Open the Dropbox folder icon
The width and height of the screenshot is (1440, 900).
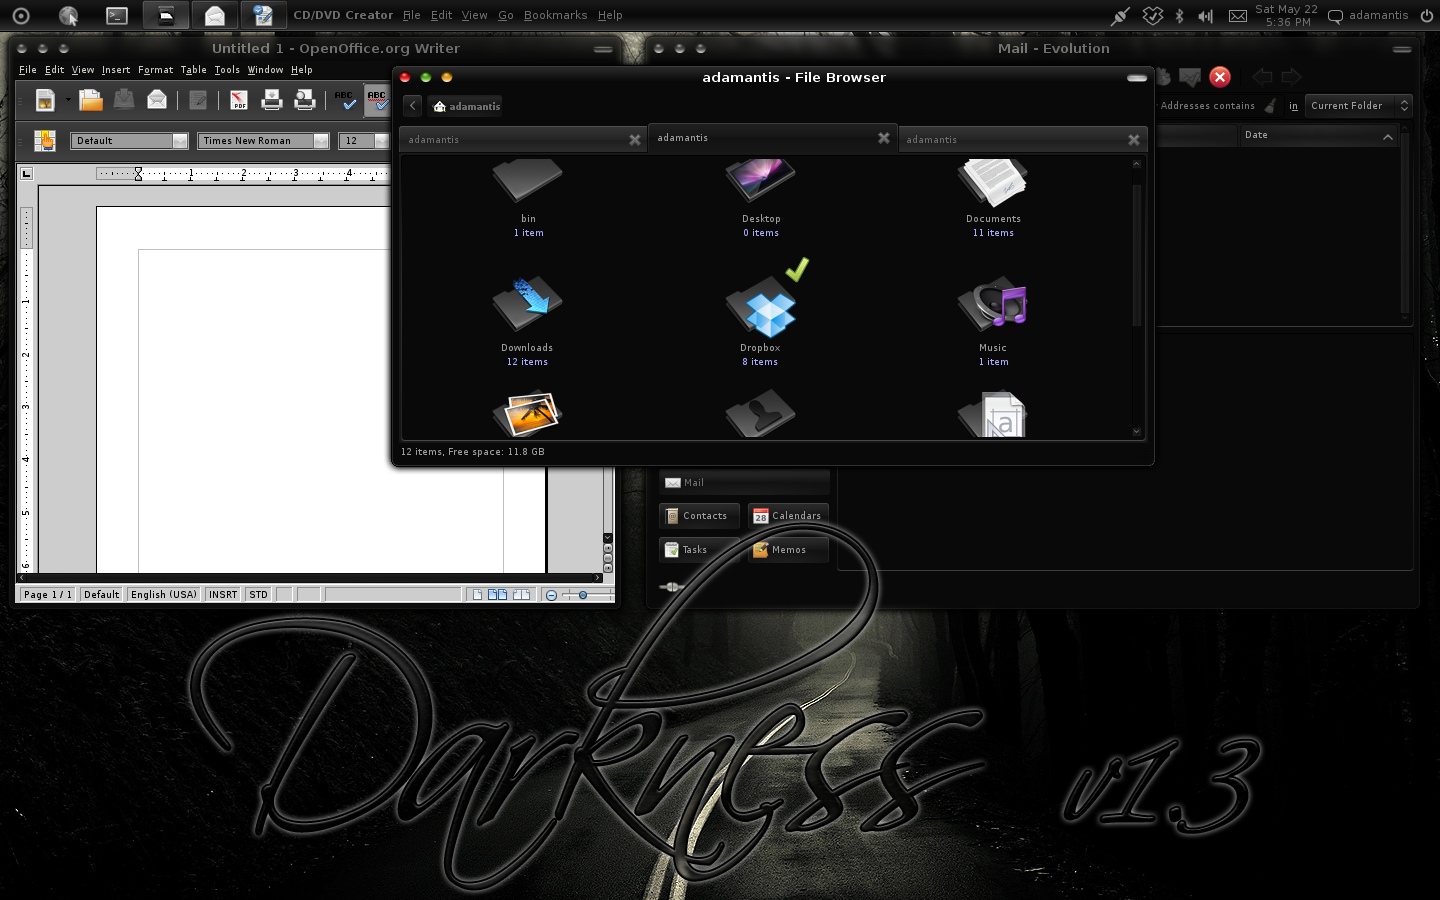point(760,306)
